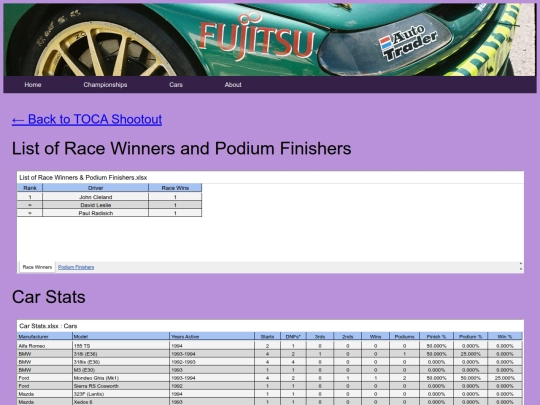Click the Car Stats section heading
The image size is (540, 405).
point(49,297)
